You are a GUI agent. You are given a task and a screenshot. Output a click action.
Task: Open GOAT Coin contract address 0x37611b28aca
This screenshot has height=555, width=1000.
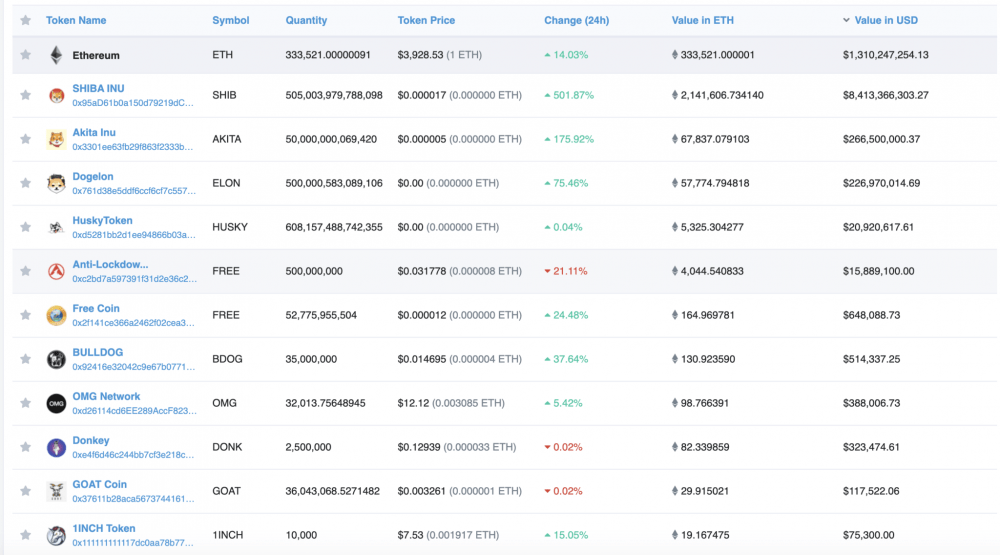133,499
